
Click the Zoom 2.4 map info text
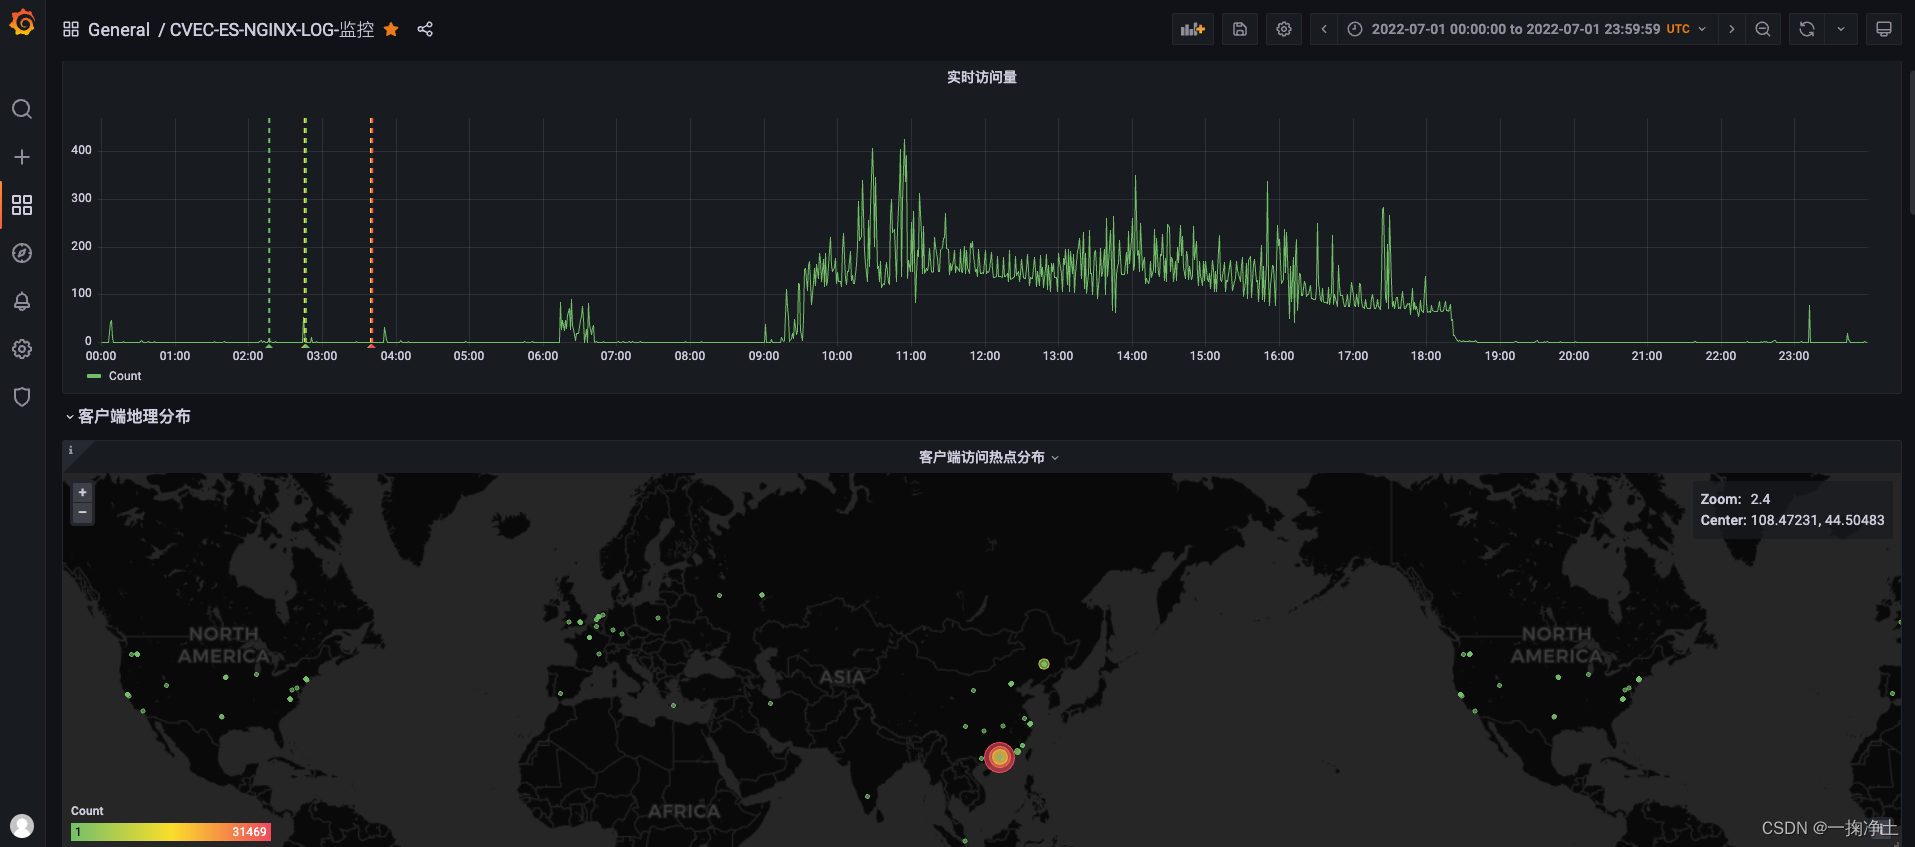click(1735, 499)
